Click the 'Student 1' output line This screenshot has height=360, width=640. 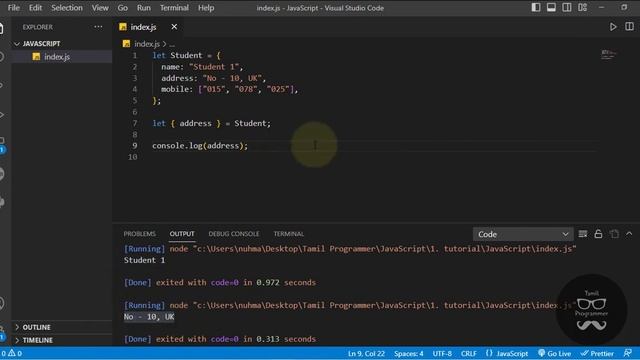(144, 260)
